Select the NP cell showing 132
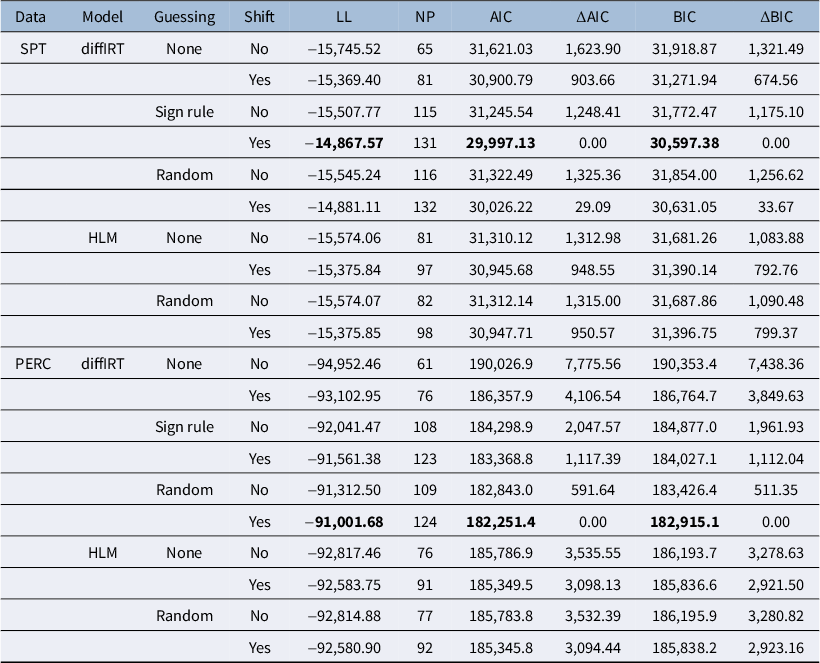820x663 pixels. [x=425, y=207]
